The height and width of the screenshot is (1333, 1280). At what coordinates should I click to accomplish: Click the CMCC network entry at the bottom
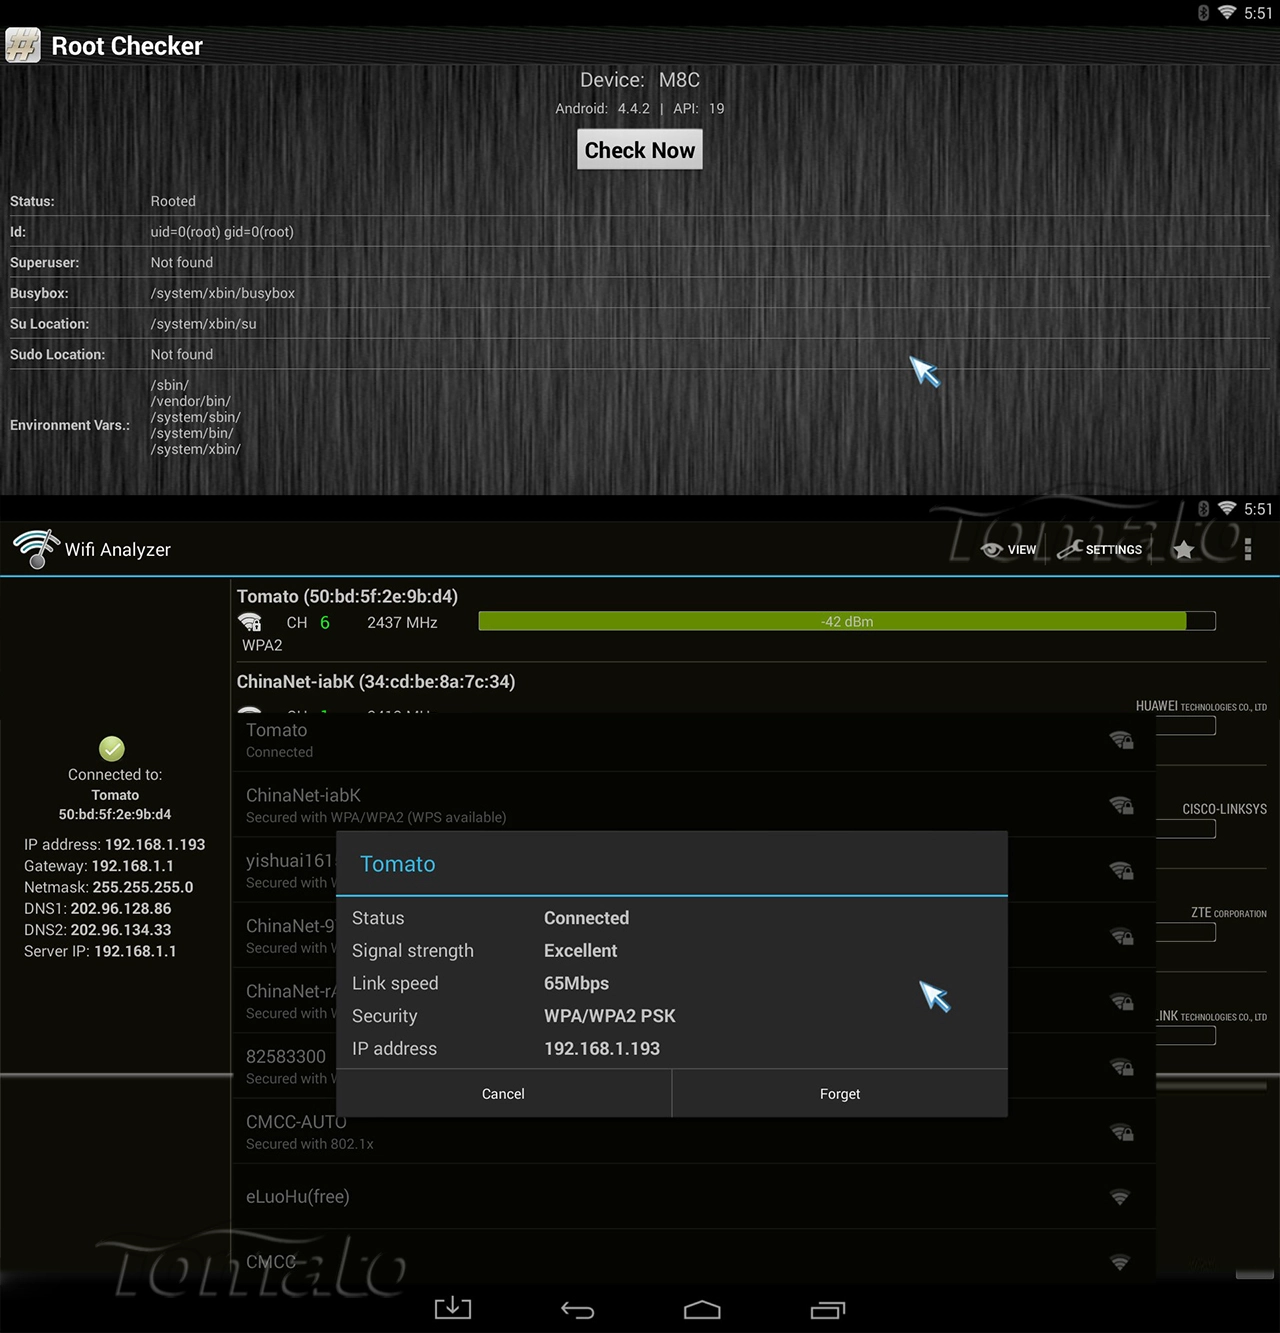[694, 1262]
